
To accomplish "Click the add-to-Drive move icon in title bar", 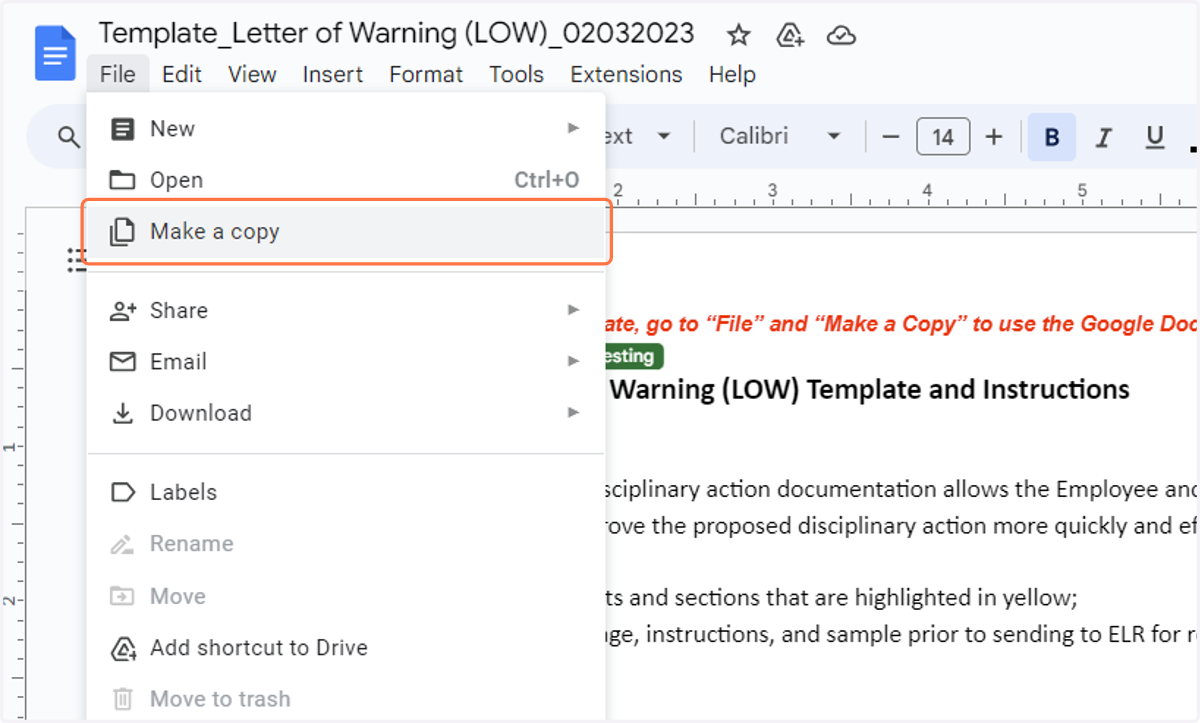I will [x=791, y=37].
